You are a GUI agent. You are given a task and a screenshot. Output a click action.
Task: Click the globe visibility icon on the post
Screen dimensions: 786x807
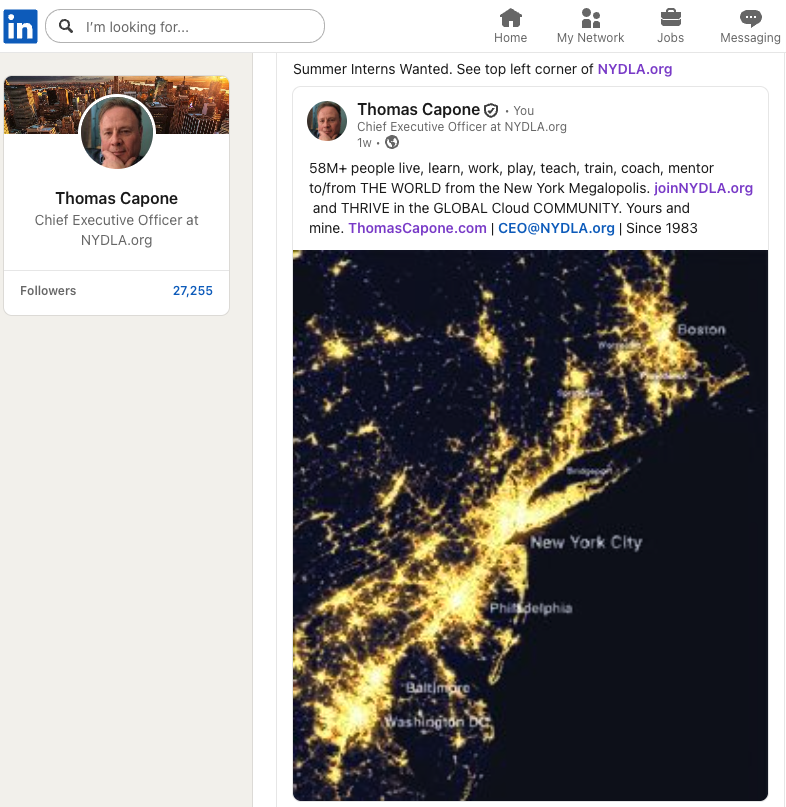point(392,142)
